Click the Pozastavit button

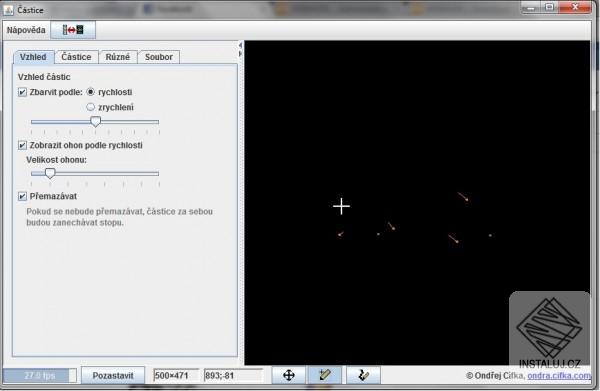[113, 375]
